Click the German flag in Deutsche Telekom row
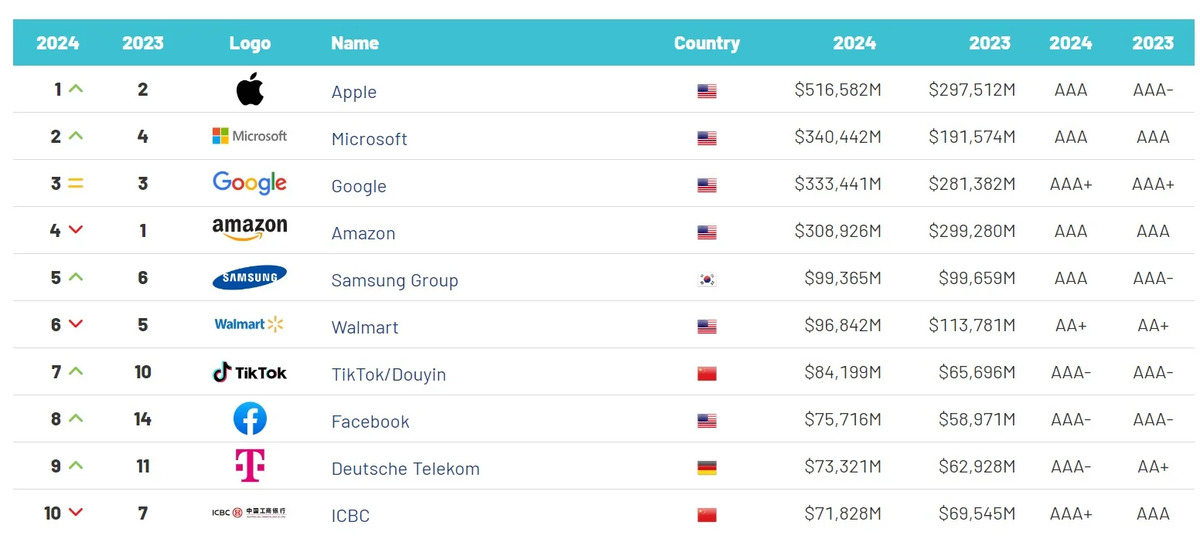Screen dimensions: 1200x542 tap(707, 468)
